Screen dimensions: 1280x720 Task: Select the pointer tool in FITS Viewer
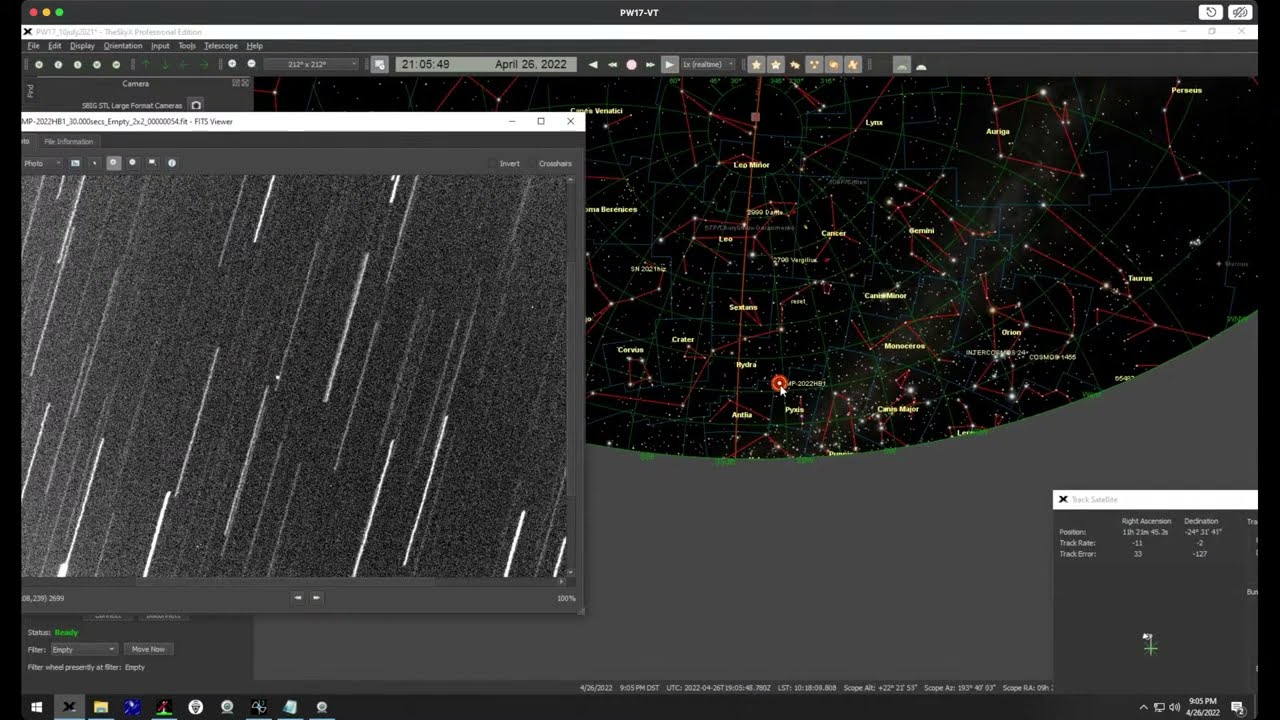[x=94, y=163]
